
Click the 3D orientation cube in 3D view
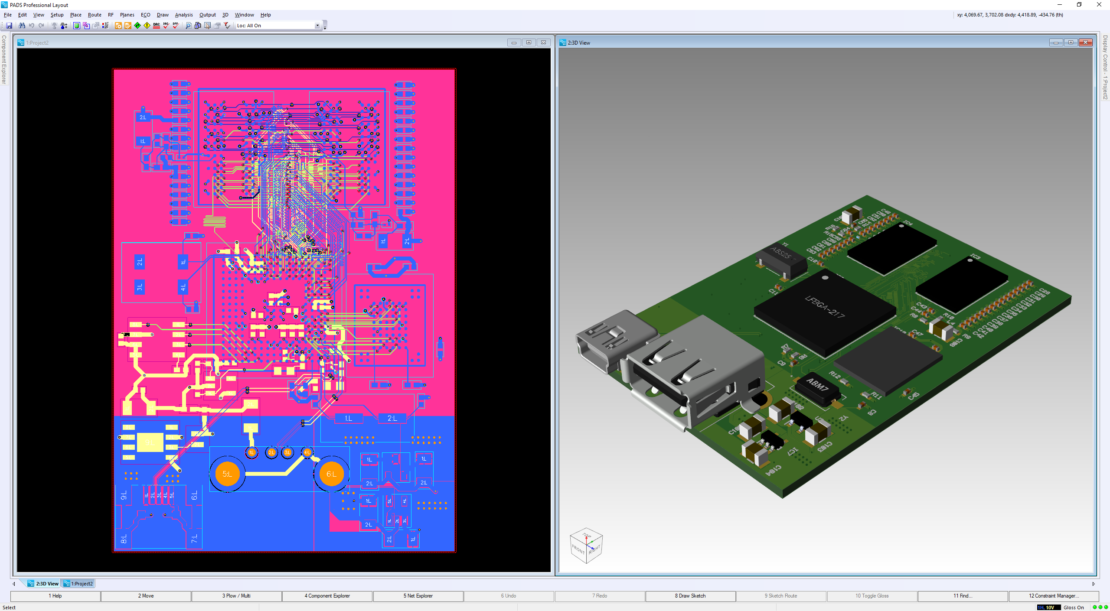[585, 544]
